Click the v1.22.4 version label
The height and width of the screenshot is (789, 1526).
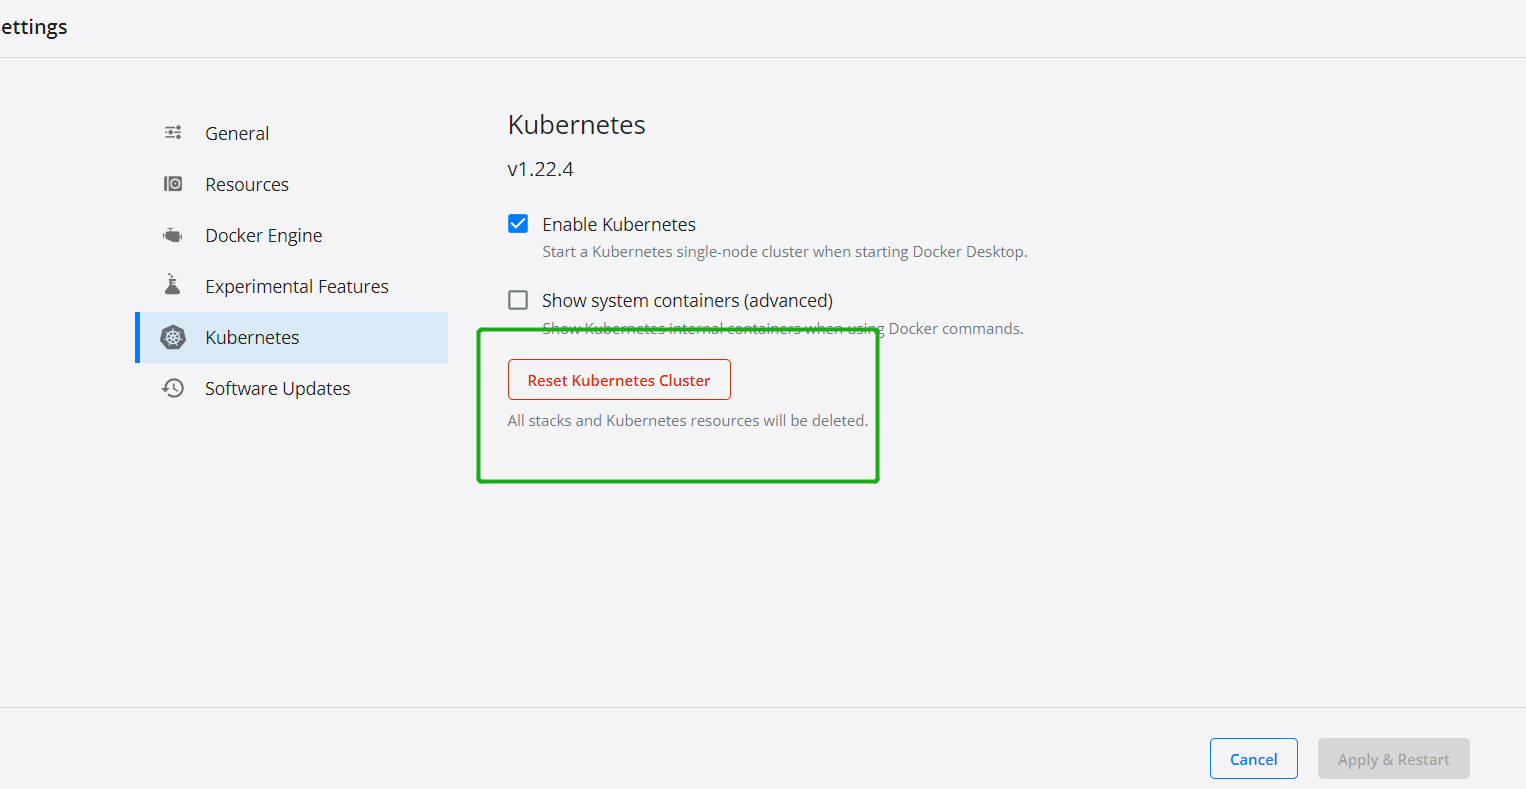point(540,168)
